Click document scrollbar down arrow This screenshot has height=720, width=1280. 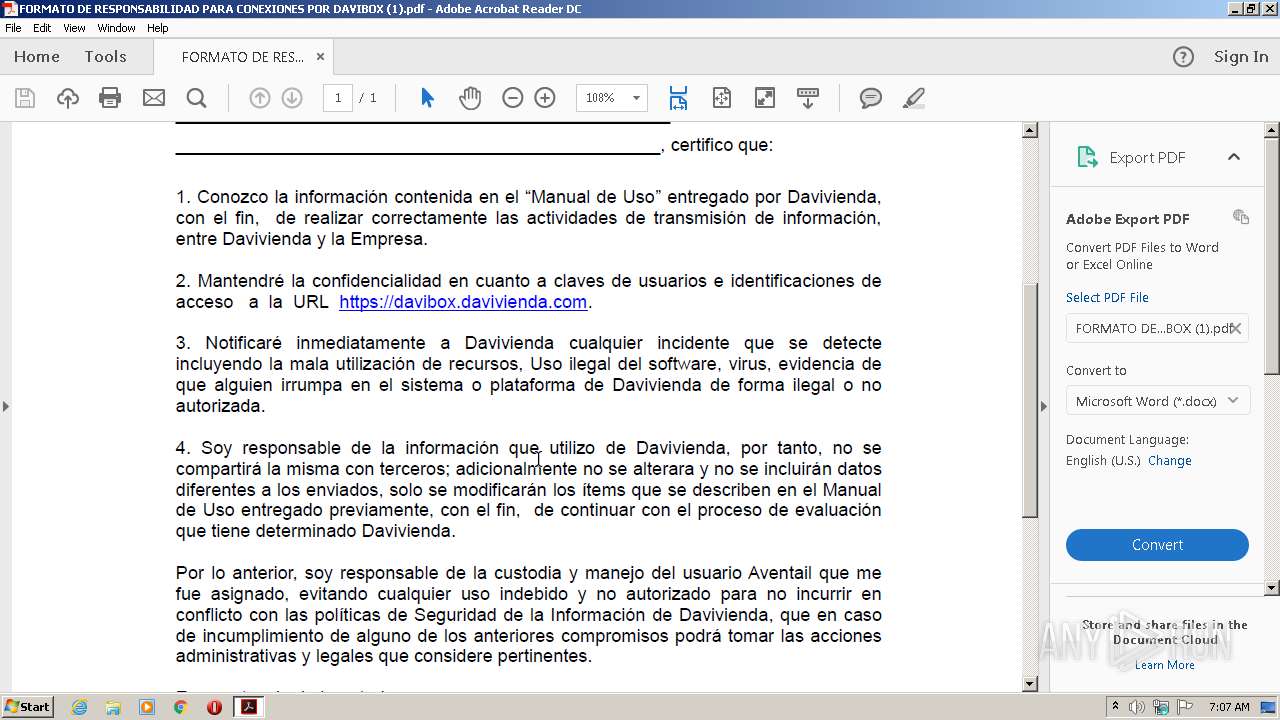[x=1030, y=685]
